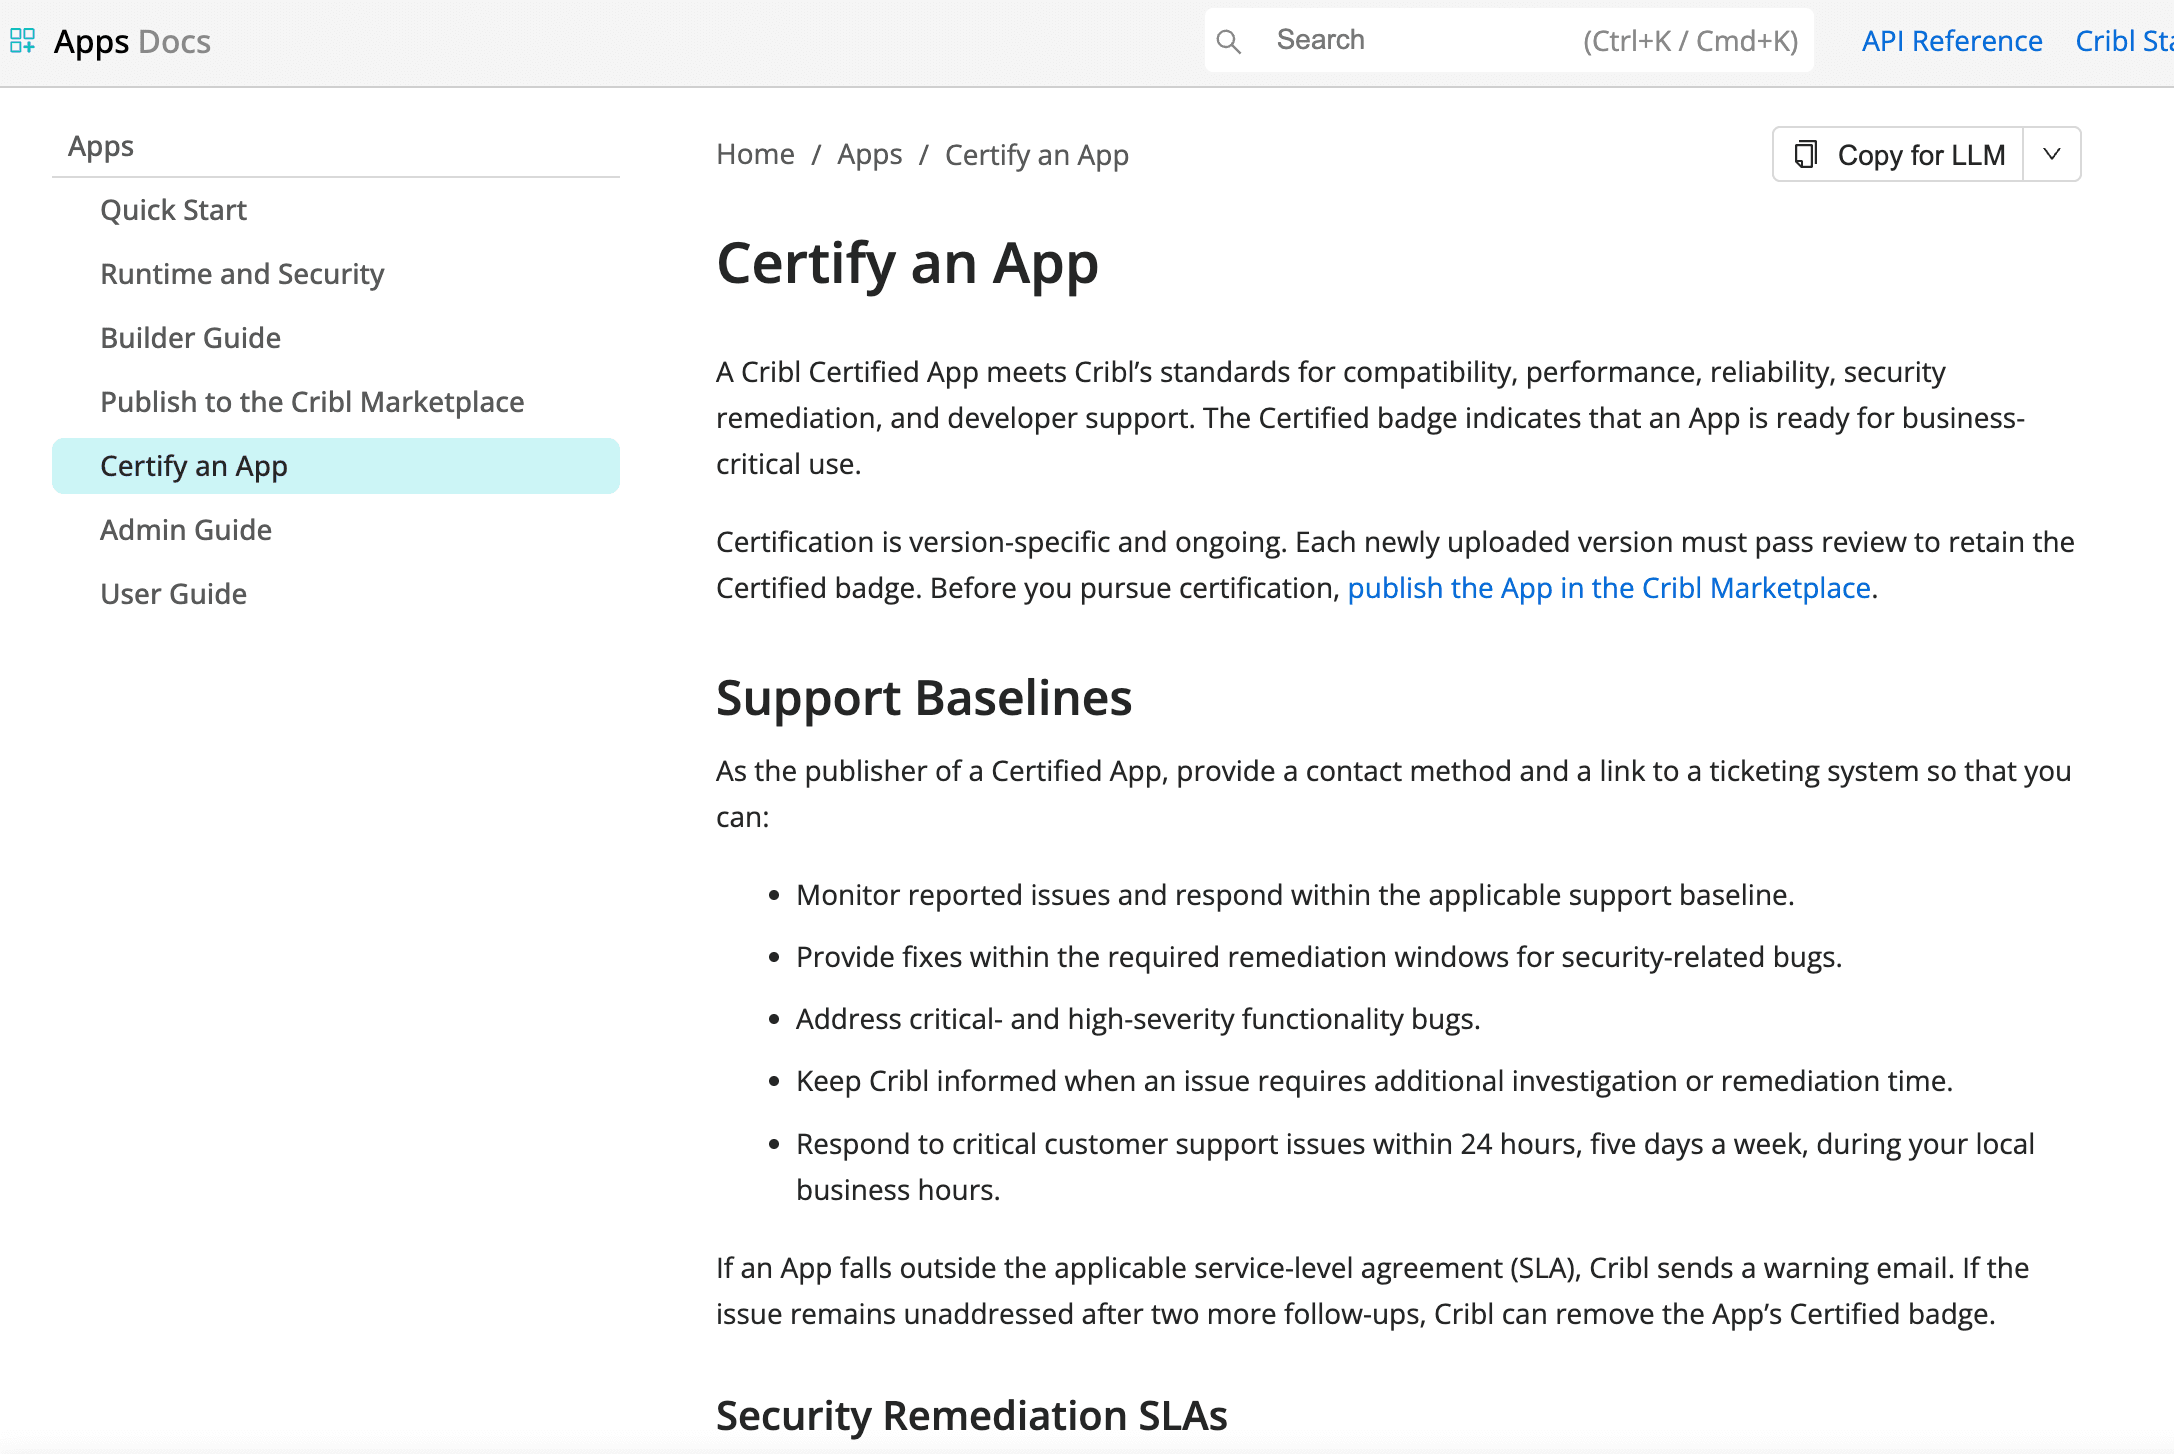The width and height of the screenshot is (2174, 1454).
Task: Select Certify an App sidebar item
Action: [x=335, y=466]
